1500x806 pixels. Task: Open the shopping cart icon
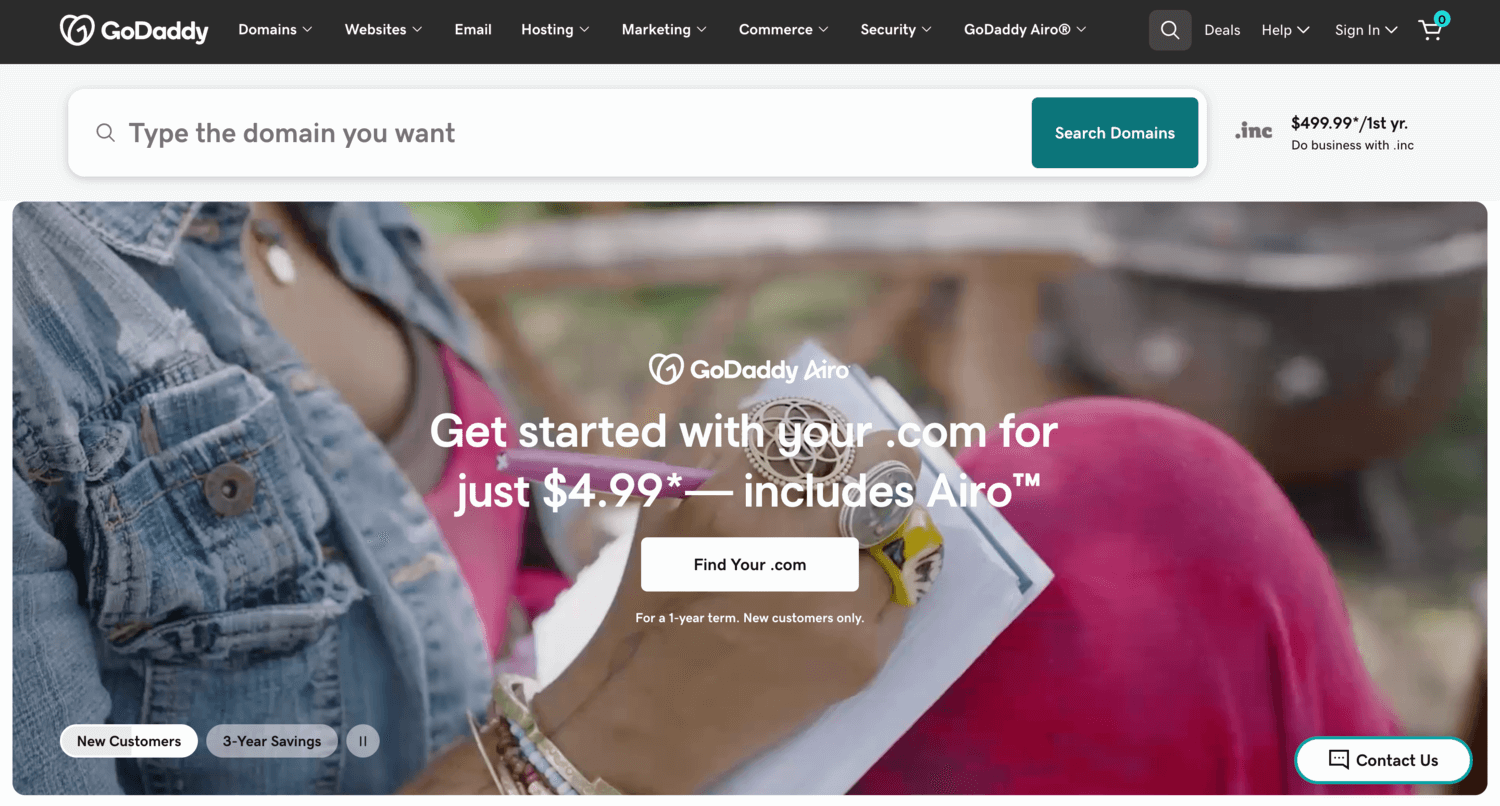1433,28
